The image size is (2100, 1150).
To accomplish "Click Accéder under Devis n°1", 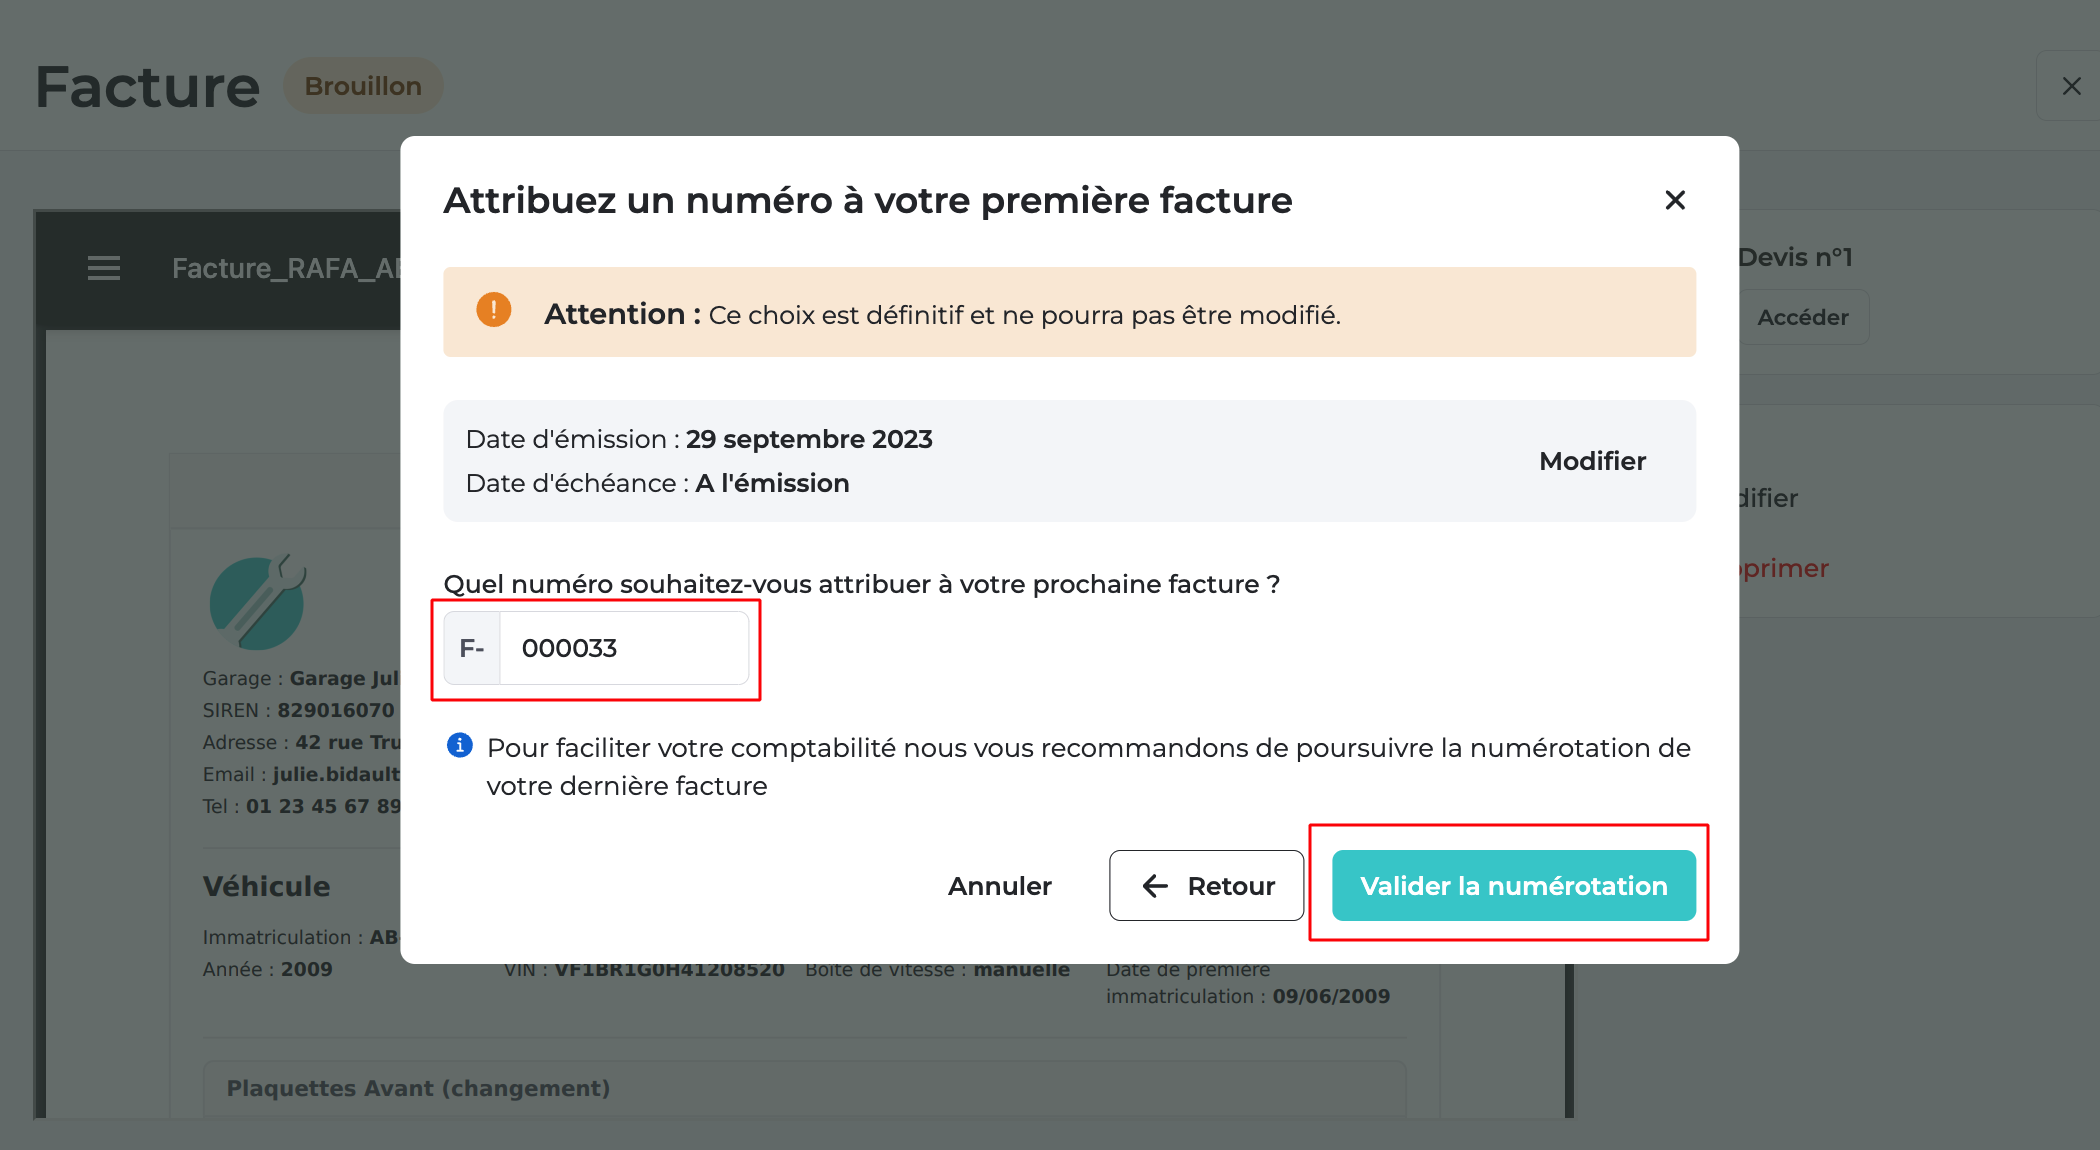I will click(1804, 317).
